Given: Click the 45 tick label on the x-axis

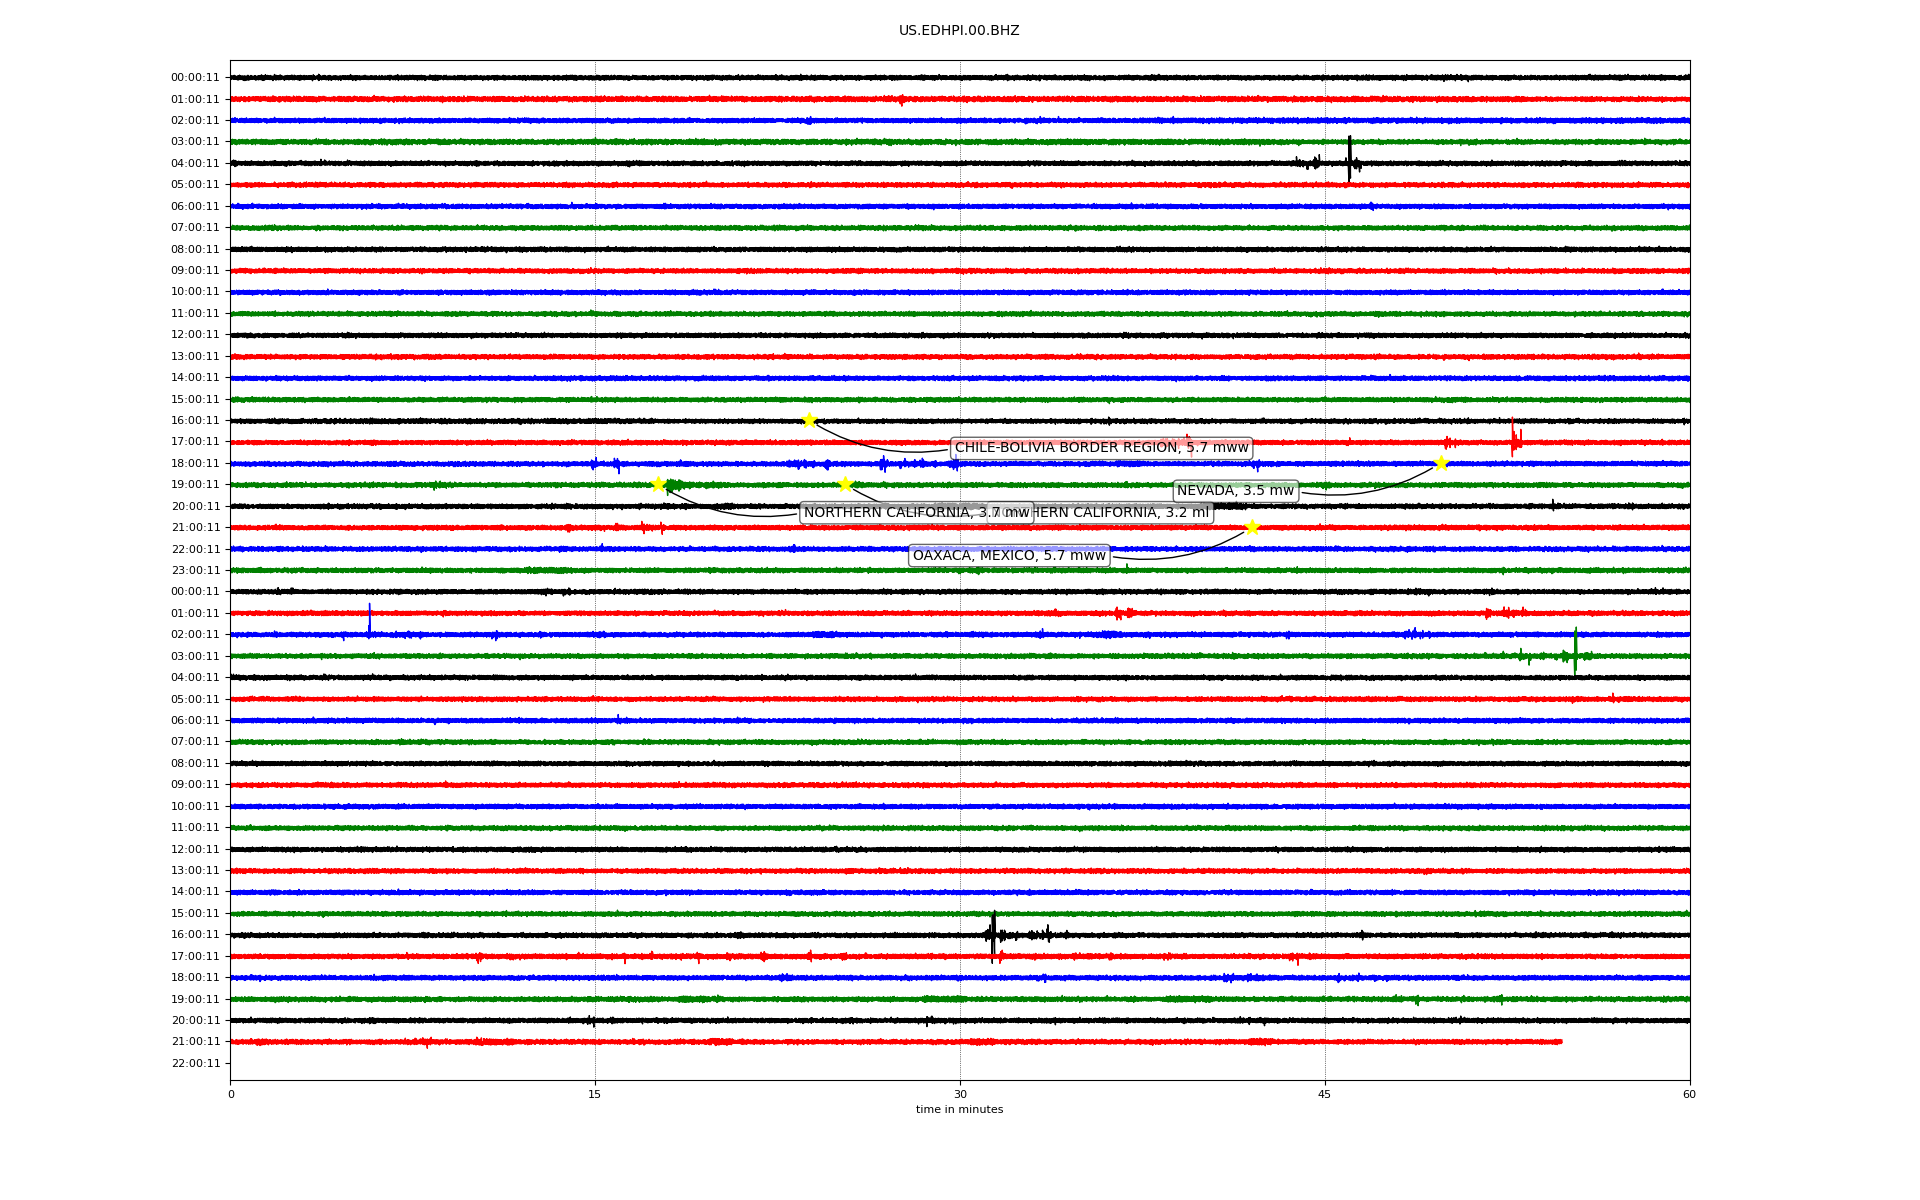Looking at the screenshot, I should click(1325, 1094).
